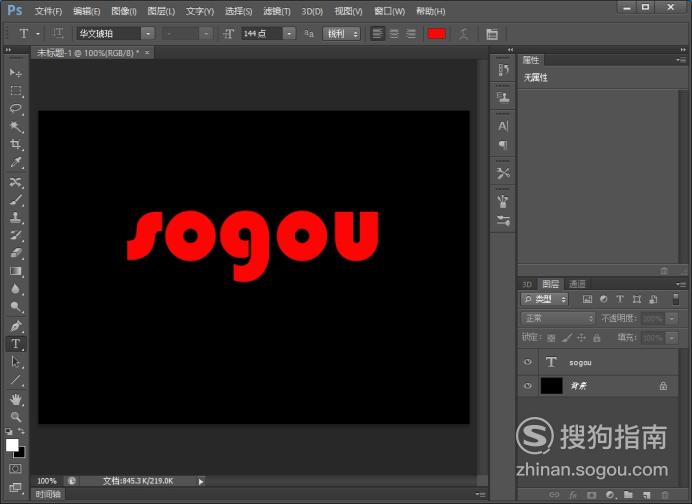Select the Move tool
692x504 pixels.
pos(16,72)
